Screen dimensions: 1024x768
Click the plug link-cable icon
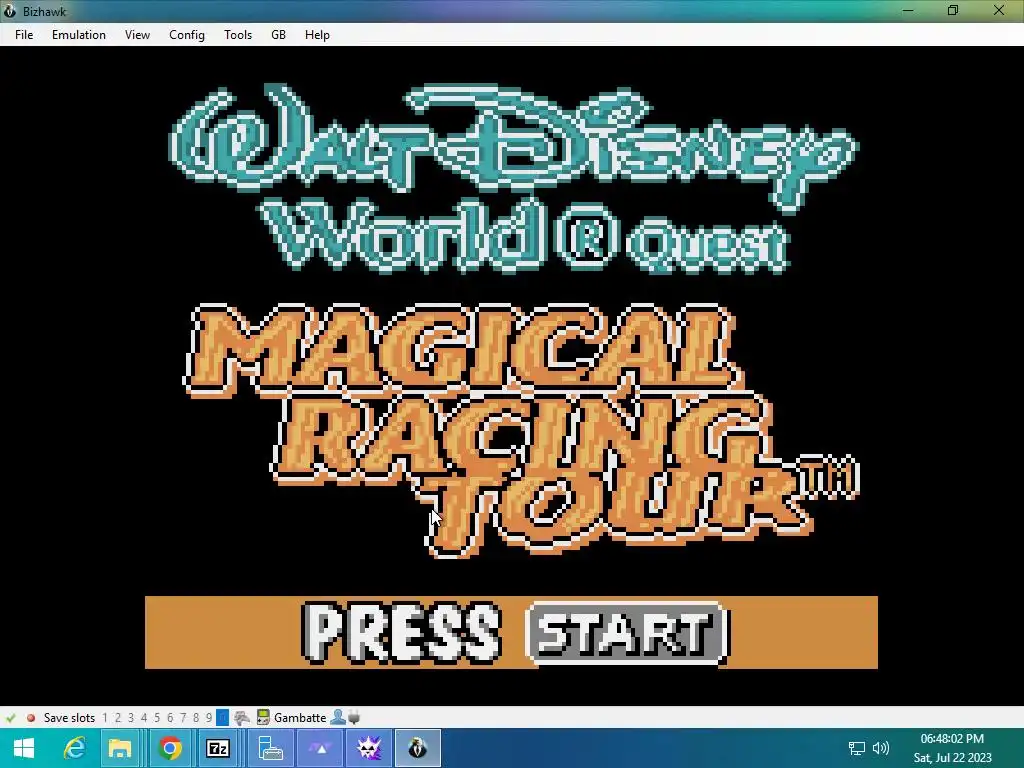[x=354, y=718]
